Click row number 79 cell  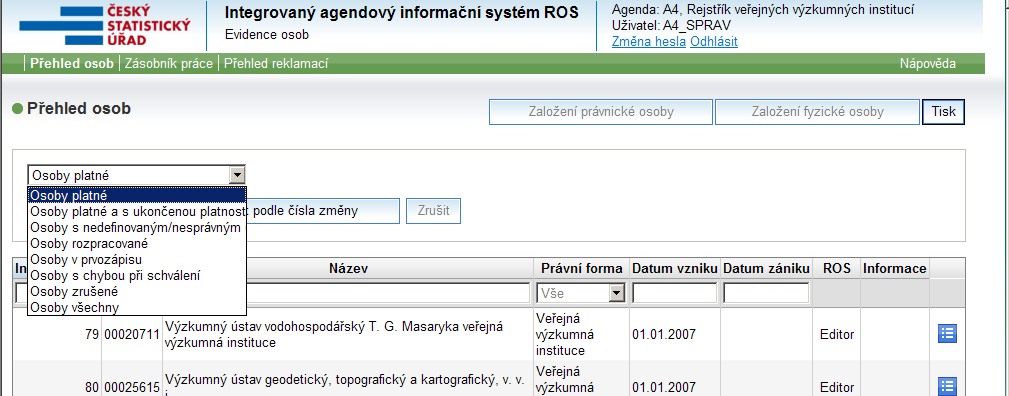(x=91, y=335)
